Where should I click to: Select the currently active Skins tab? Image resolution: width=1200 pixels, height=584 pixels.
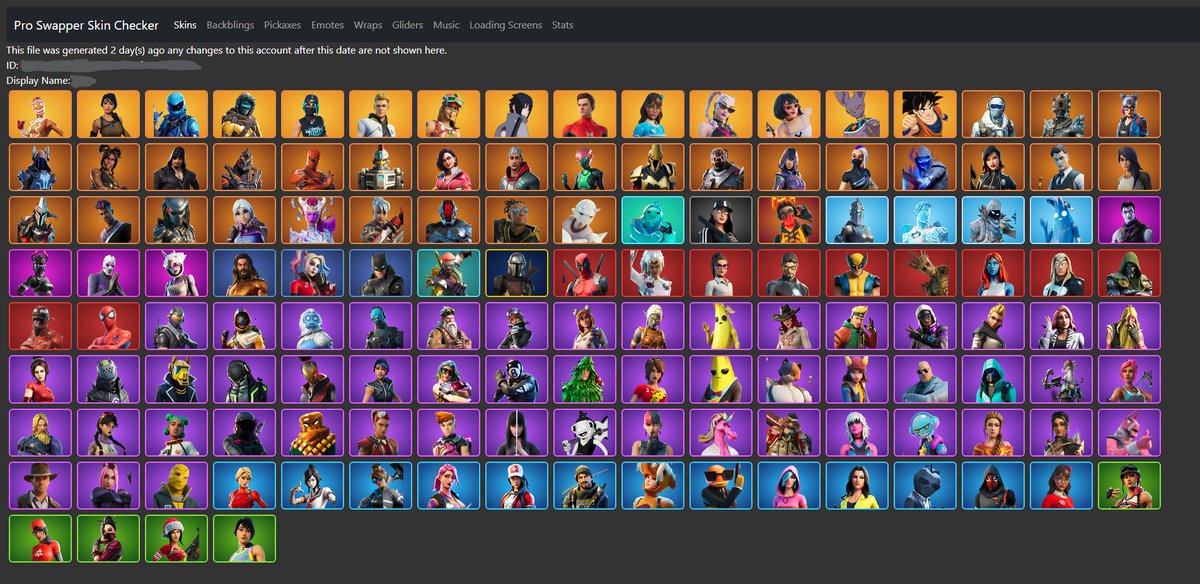click(184, 25)
